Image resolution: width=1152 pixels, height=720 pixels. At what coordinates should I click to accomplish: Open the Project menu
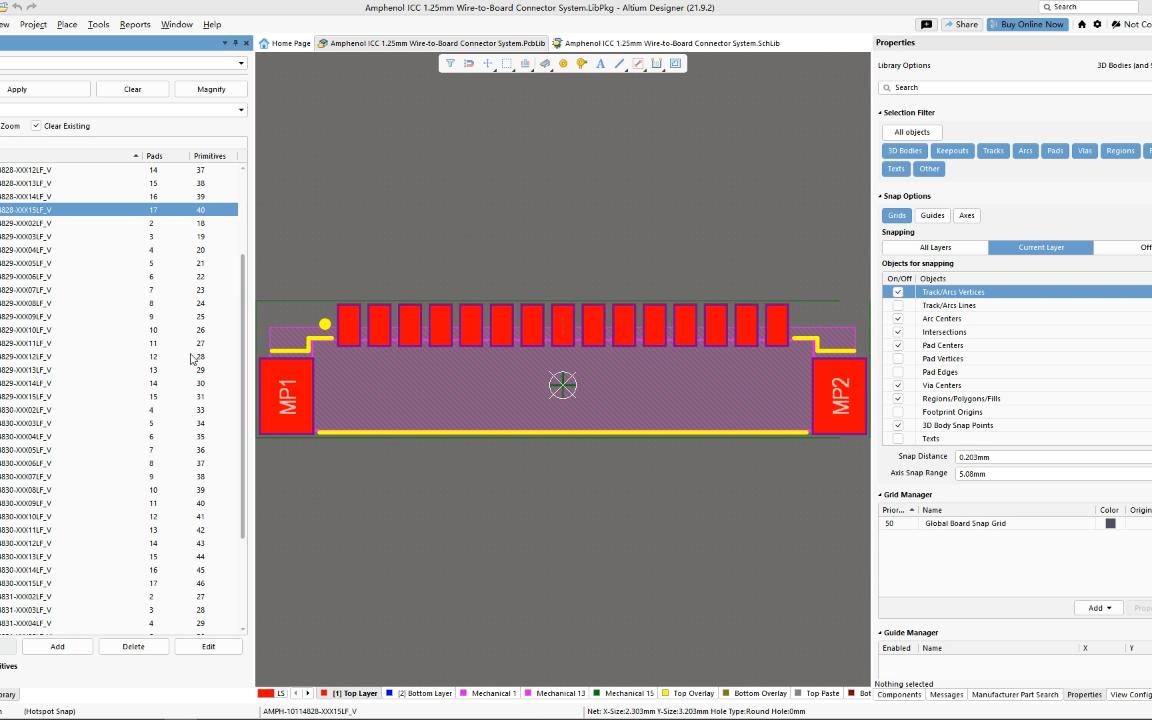coord(33,24)
